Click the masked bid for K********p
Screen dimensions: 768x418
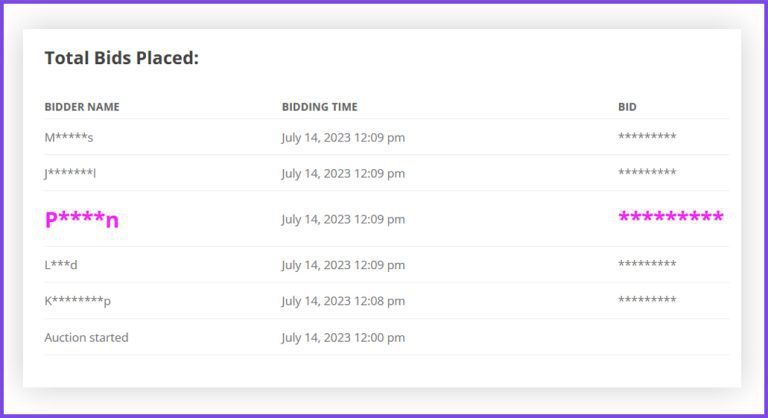(x=647, y=301)
